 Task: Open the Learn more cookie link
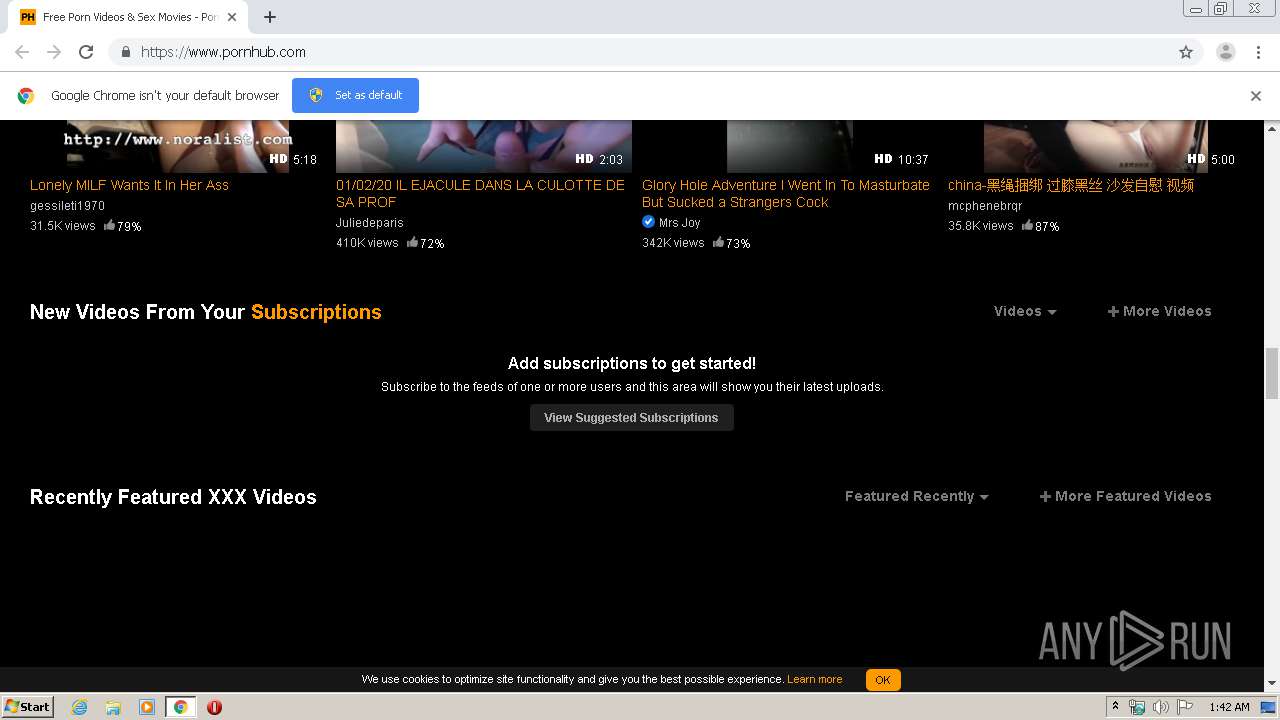coord(814,680)
